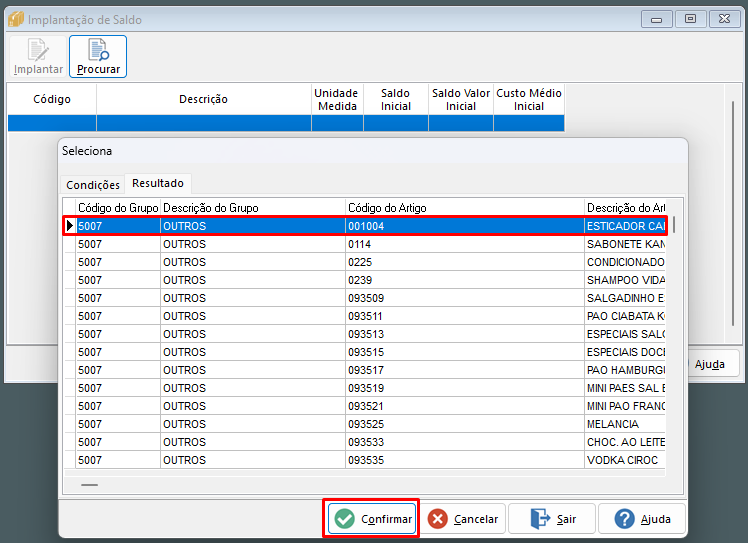Click the MINI PAO FRANC description cell
The image size is (748, 543).
coord(625,406)
